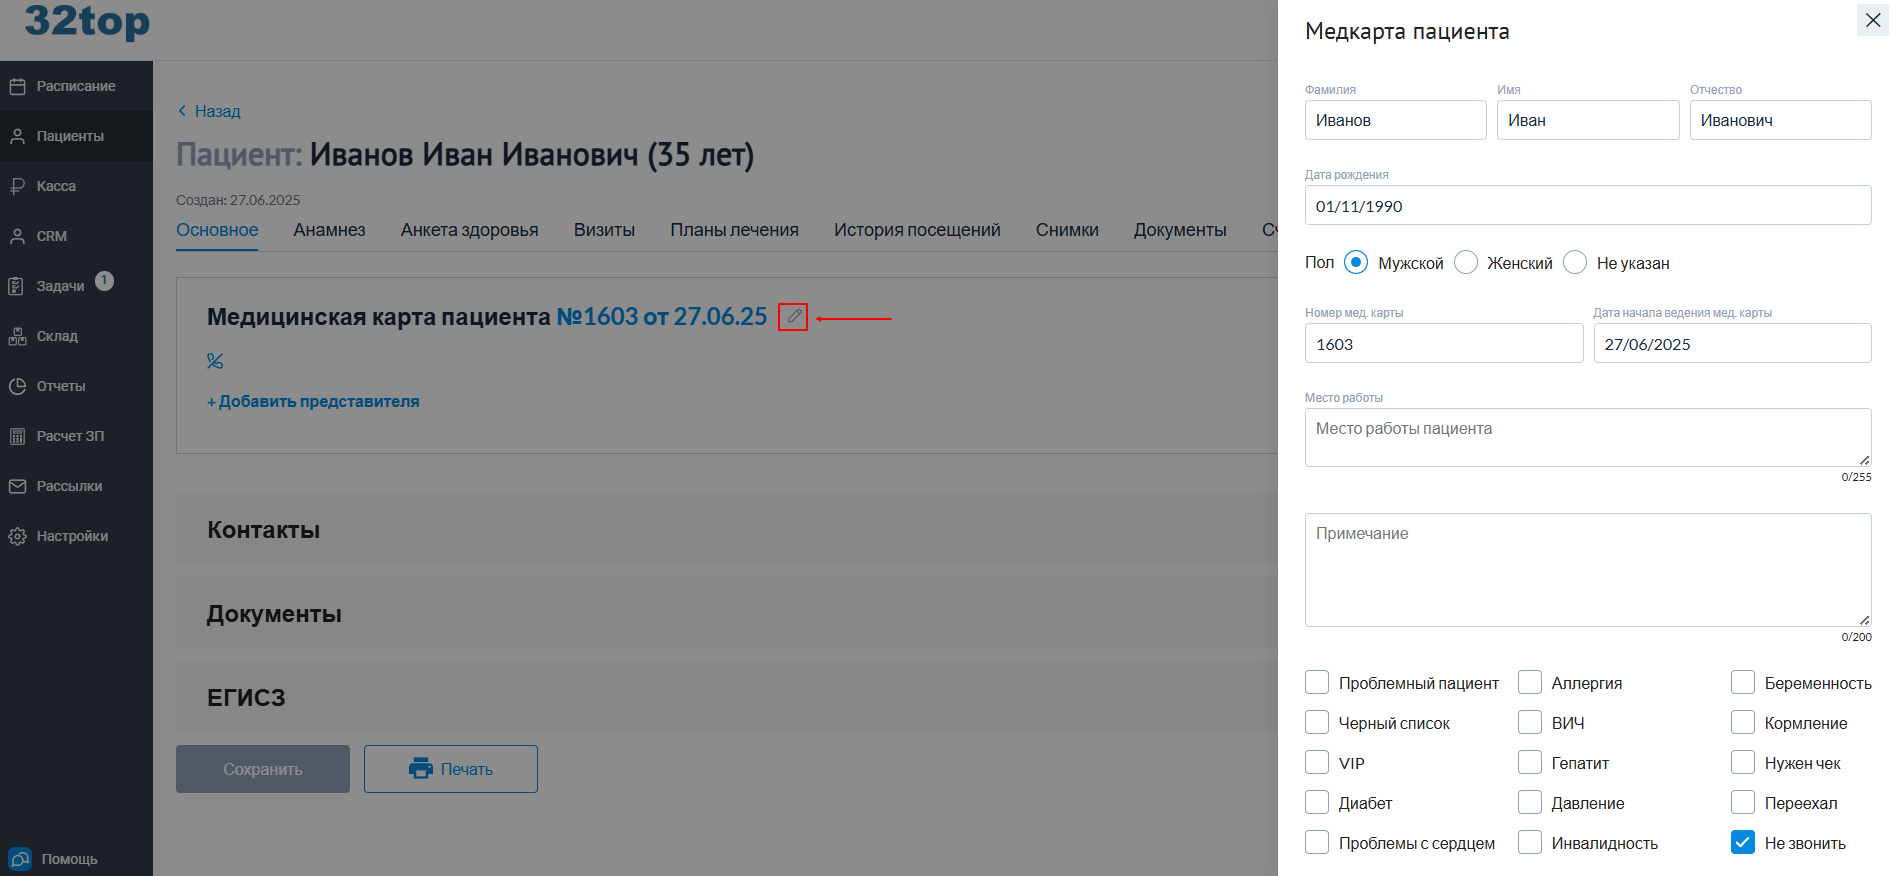Click the crossed-out phone icon

point(215,361)
